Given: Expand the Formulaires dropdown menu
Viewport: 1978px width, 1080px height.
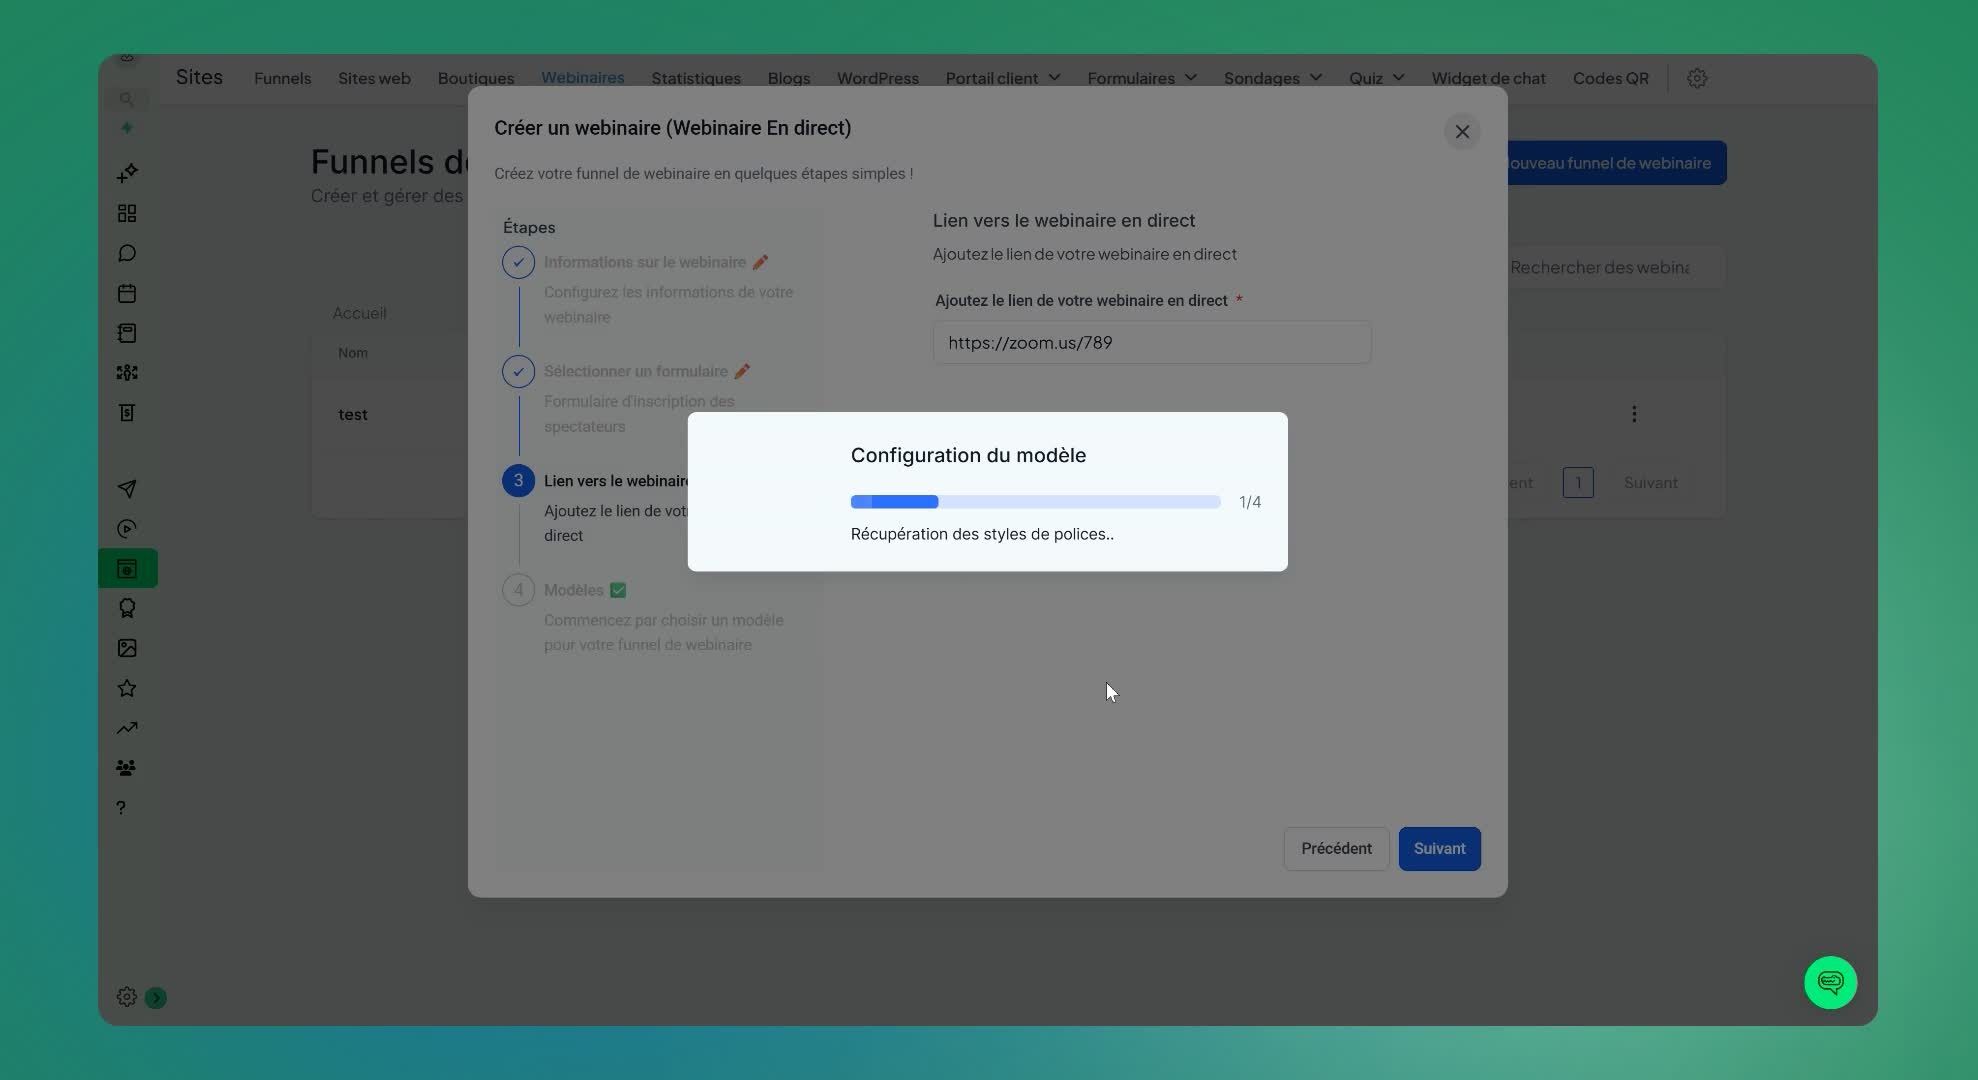Looking at the screenshot, I should [x=1141, y=78].
